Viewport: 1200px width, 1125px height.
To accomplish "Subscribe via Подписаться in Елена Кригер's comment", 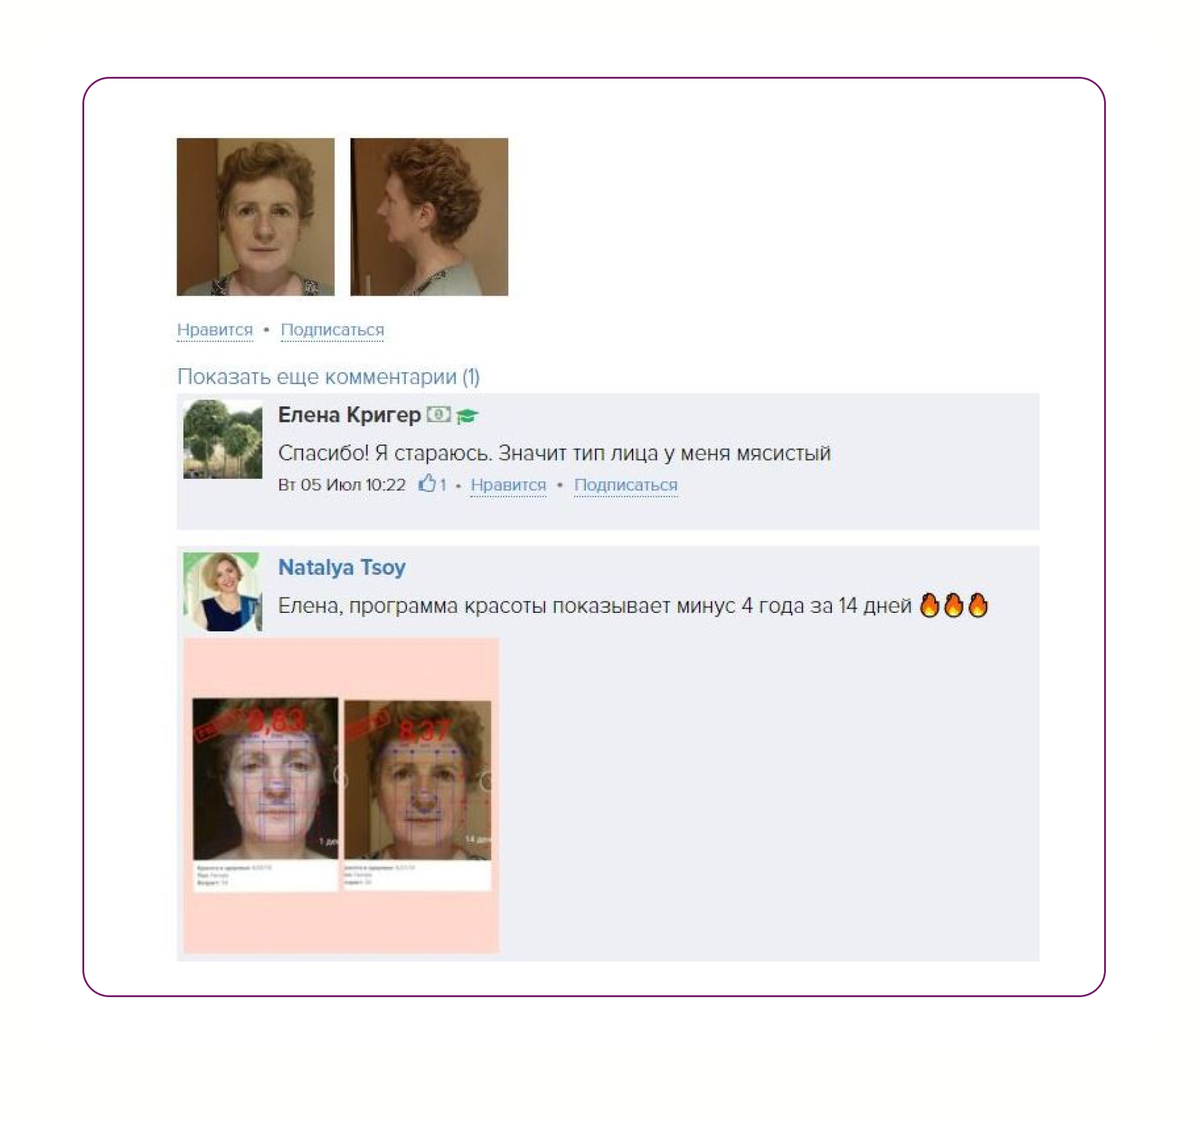I will pos(626,485).
